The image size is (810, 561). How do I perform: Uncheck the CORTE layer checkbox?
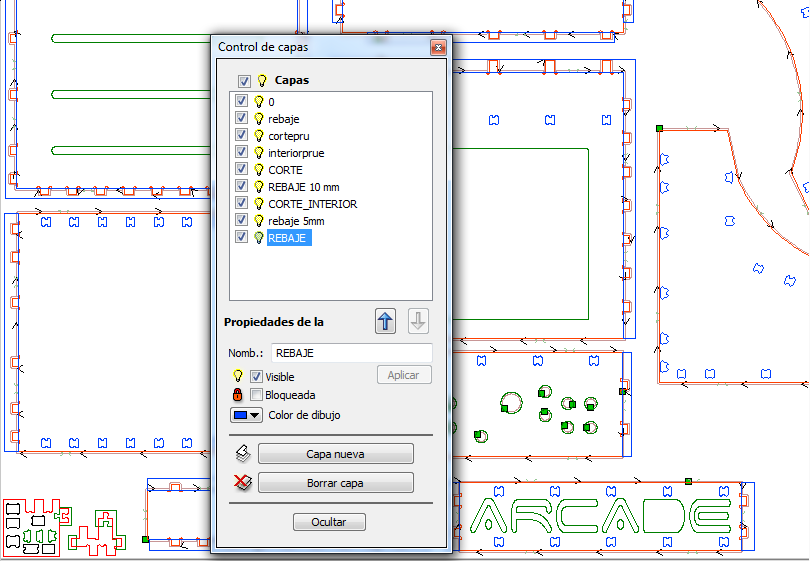[x=241, y=169]
